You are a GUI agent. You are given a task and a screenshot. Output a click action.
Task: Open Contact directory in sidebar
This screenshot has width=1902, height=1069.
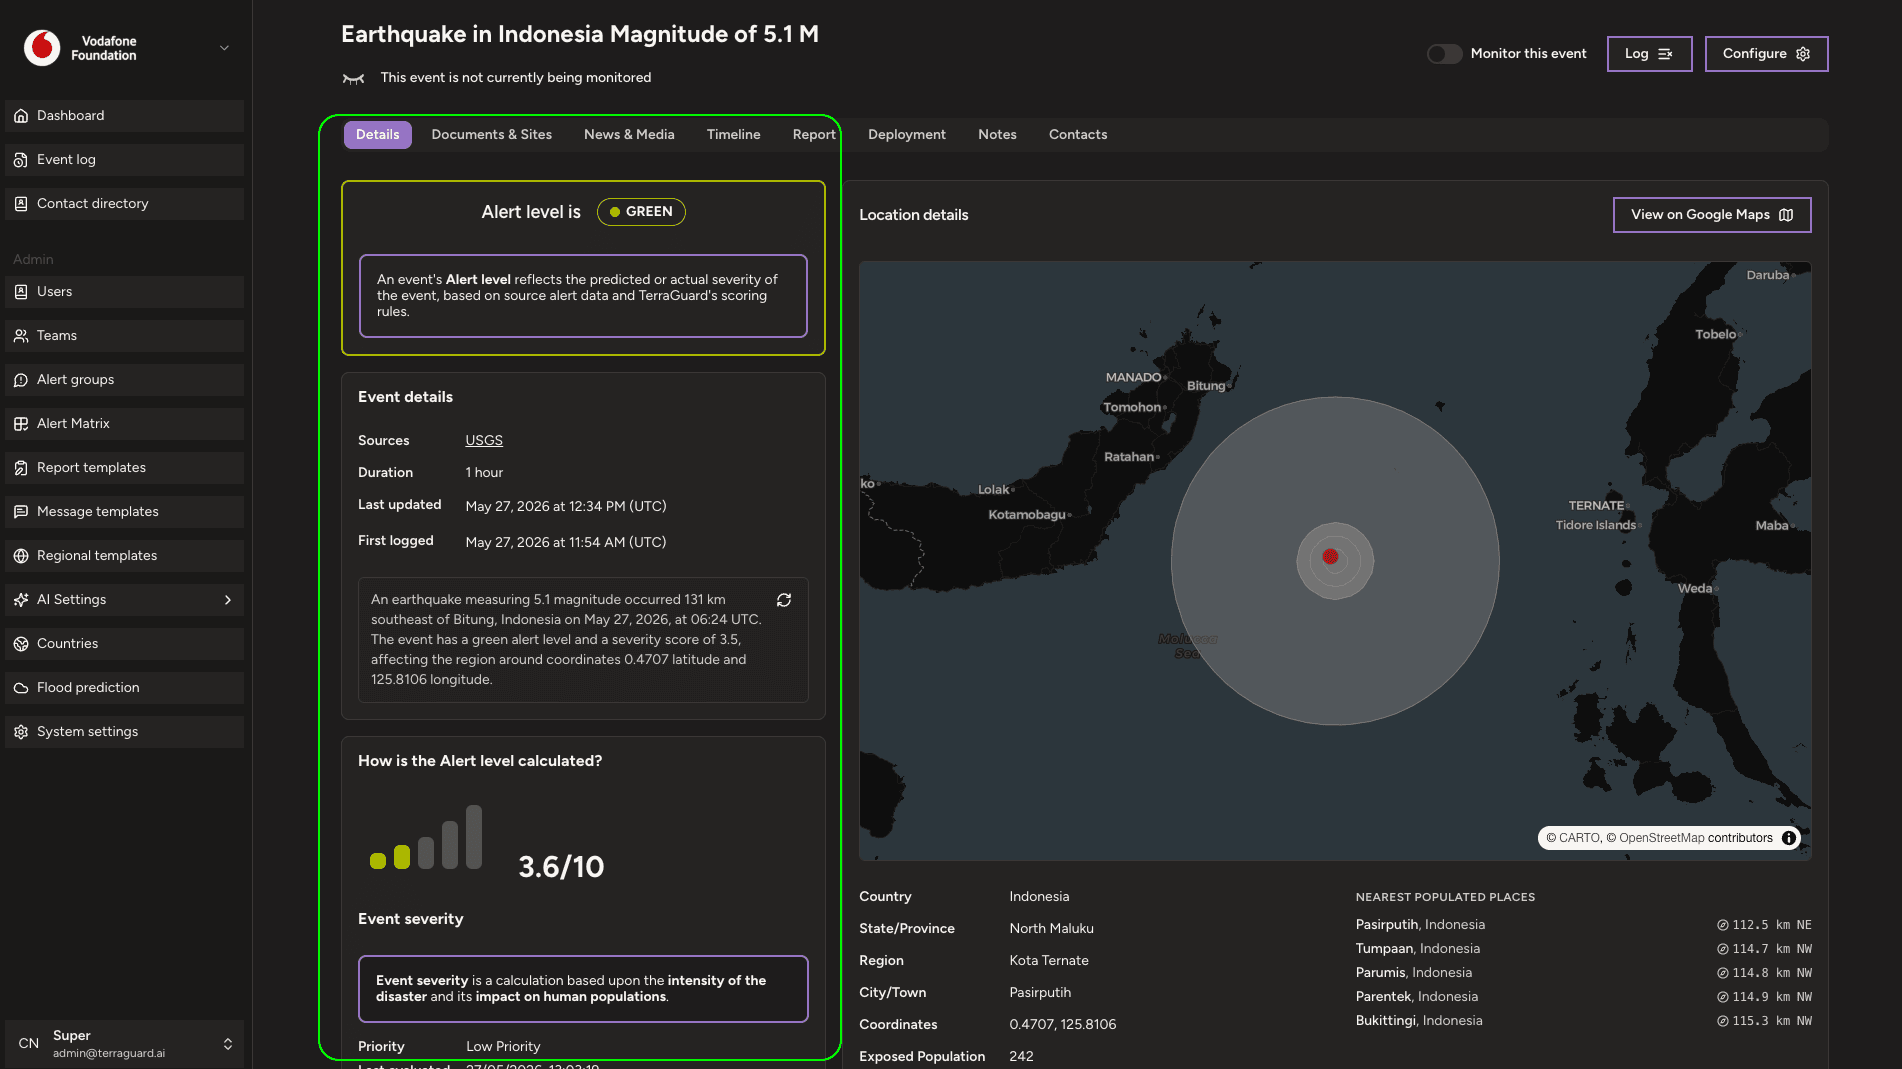124,204
